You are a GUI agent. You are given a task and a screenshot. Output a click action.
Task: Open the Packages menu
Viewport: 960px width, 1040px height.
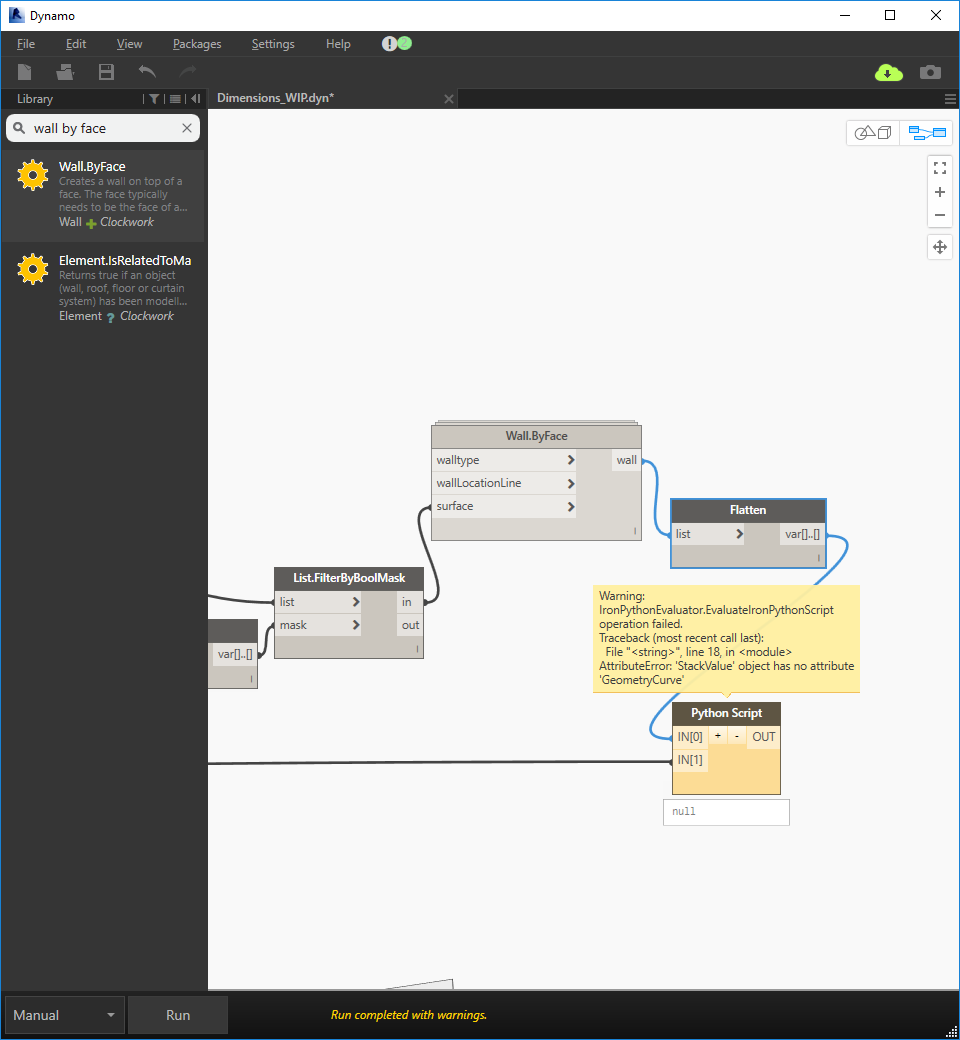(197, 44)
